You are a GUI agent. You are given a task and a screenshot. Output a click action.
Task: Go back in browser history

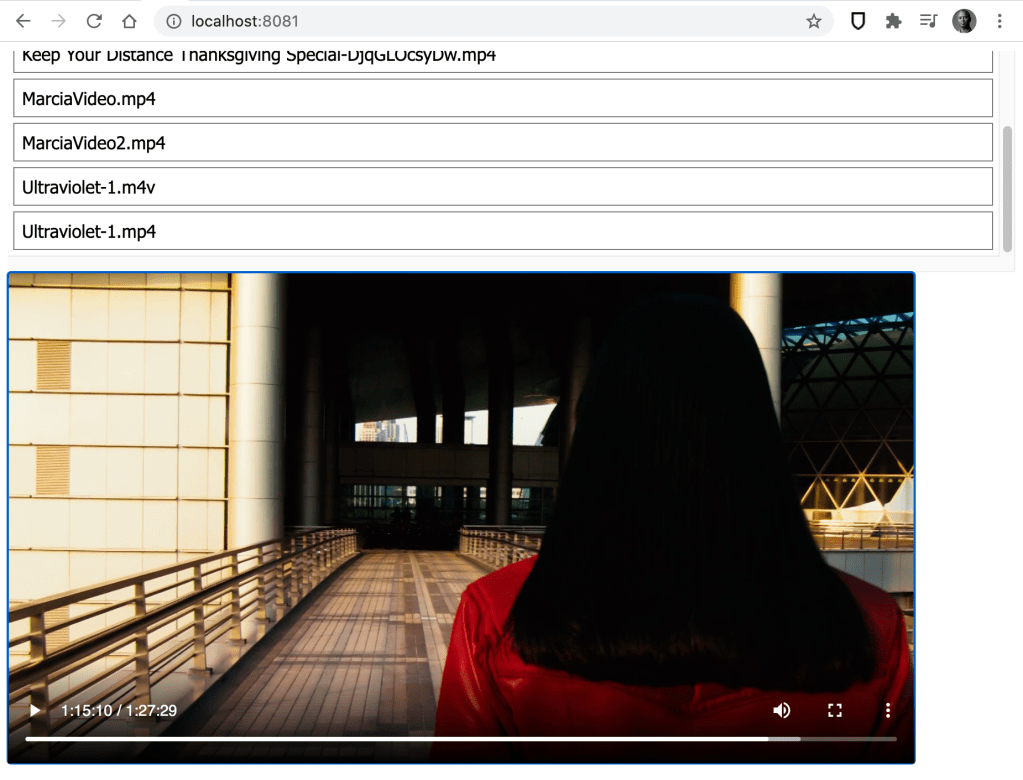coord(23,21)
